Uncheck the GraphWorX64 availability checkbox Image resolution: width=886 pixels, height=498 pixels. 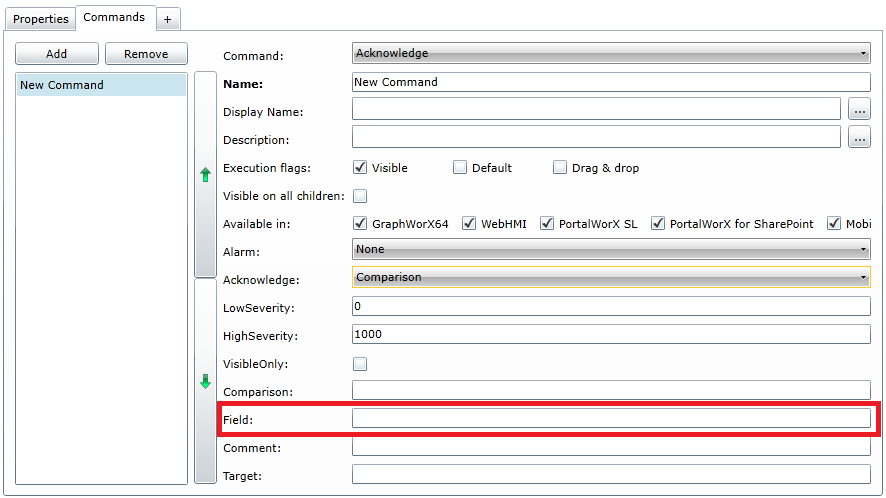(x=361, y=224)
